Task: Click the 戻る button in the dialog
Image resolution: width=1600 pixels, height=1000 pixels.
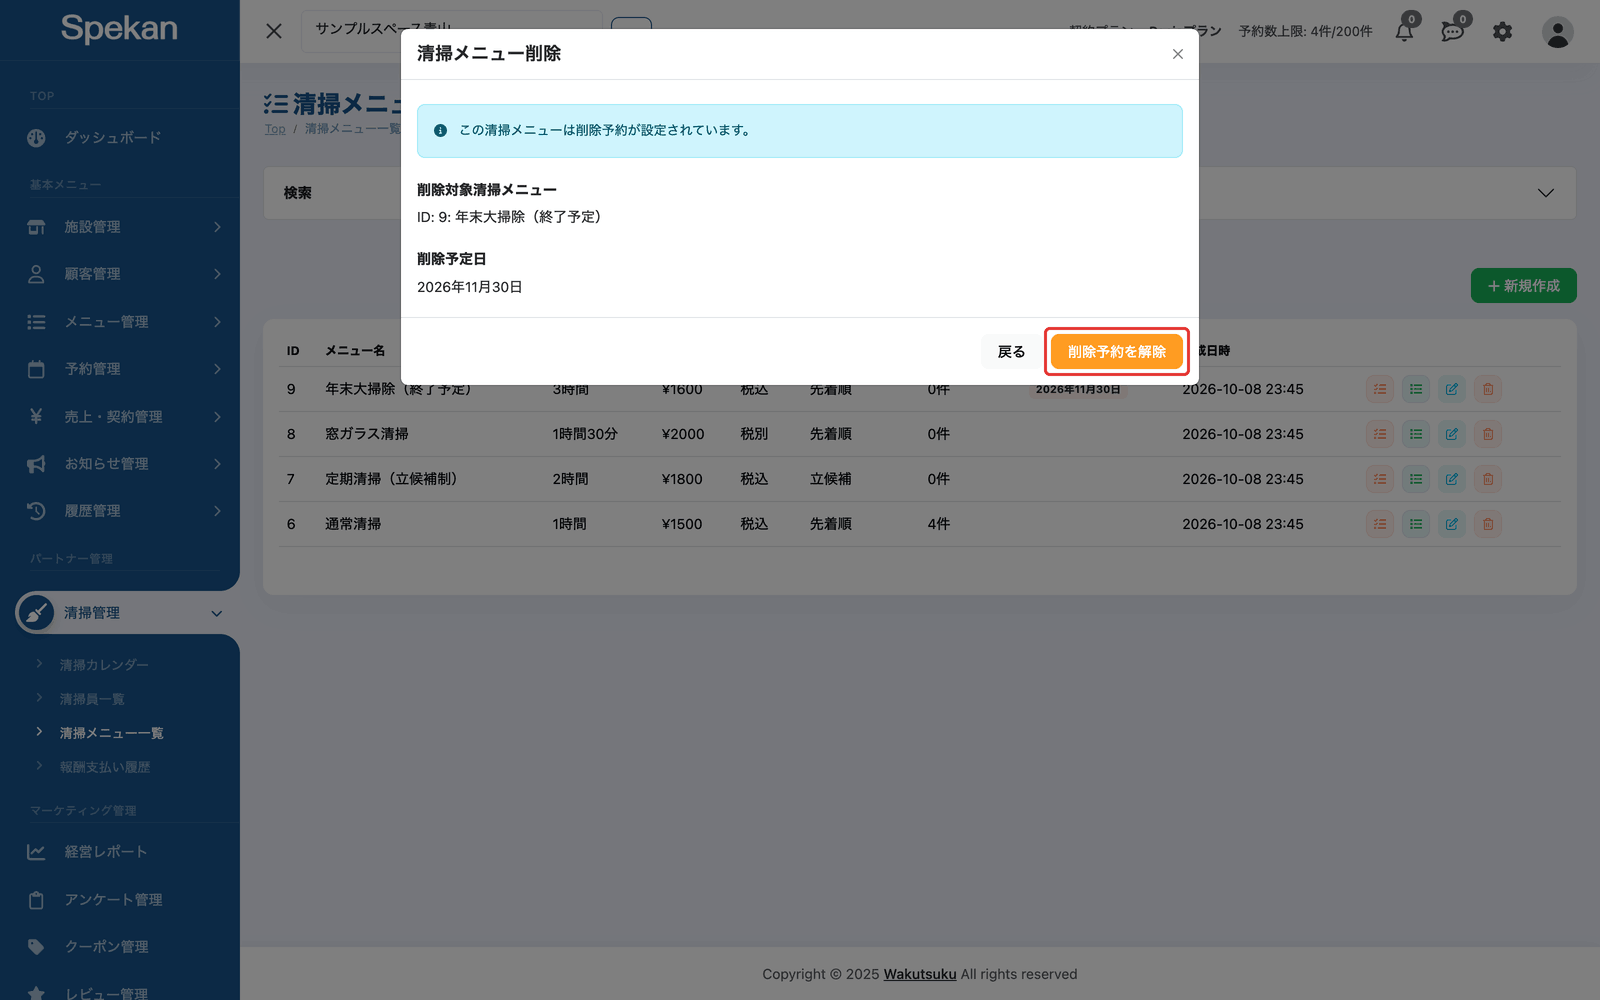Action: [x=1011, y=352]
